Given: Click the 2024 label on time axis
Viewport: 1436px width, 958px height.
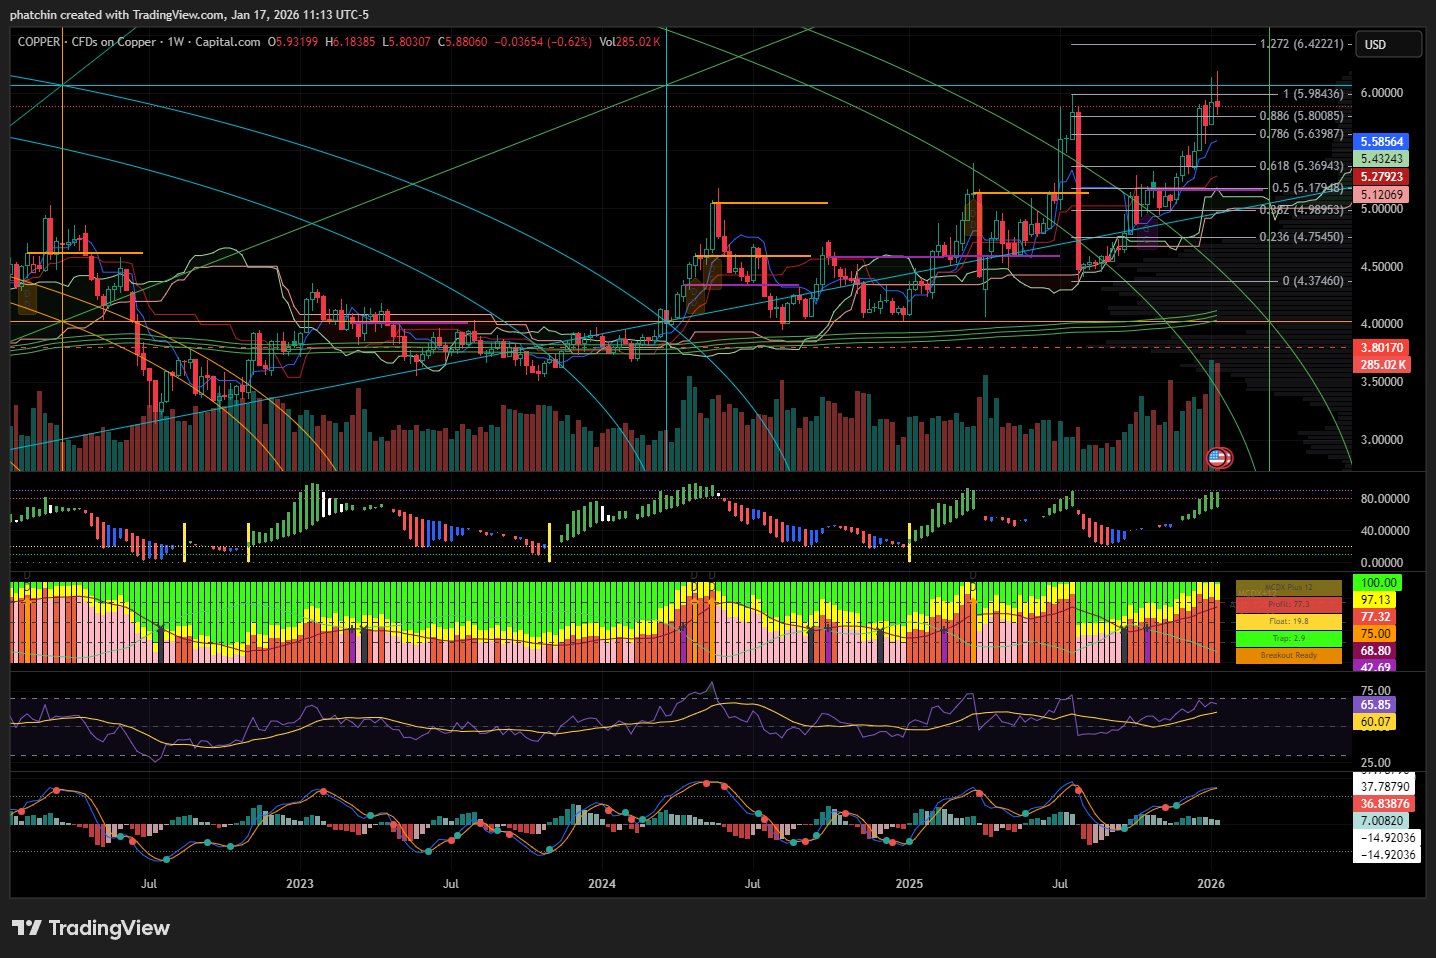Looking at the screenshot, I should click(602, 884).
